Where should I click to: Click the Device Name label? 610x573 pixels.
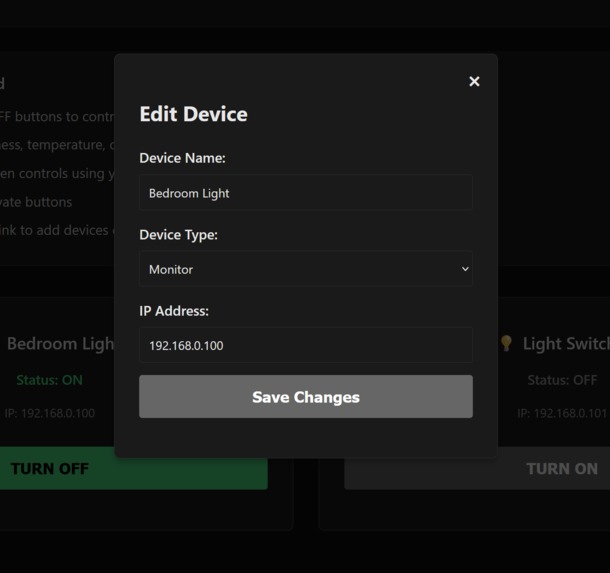(182, 158)
